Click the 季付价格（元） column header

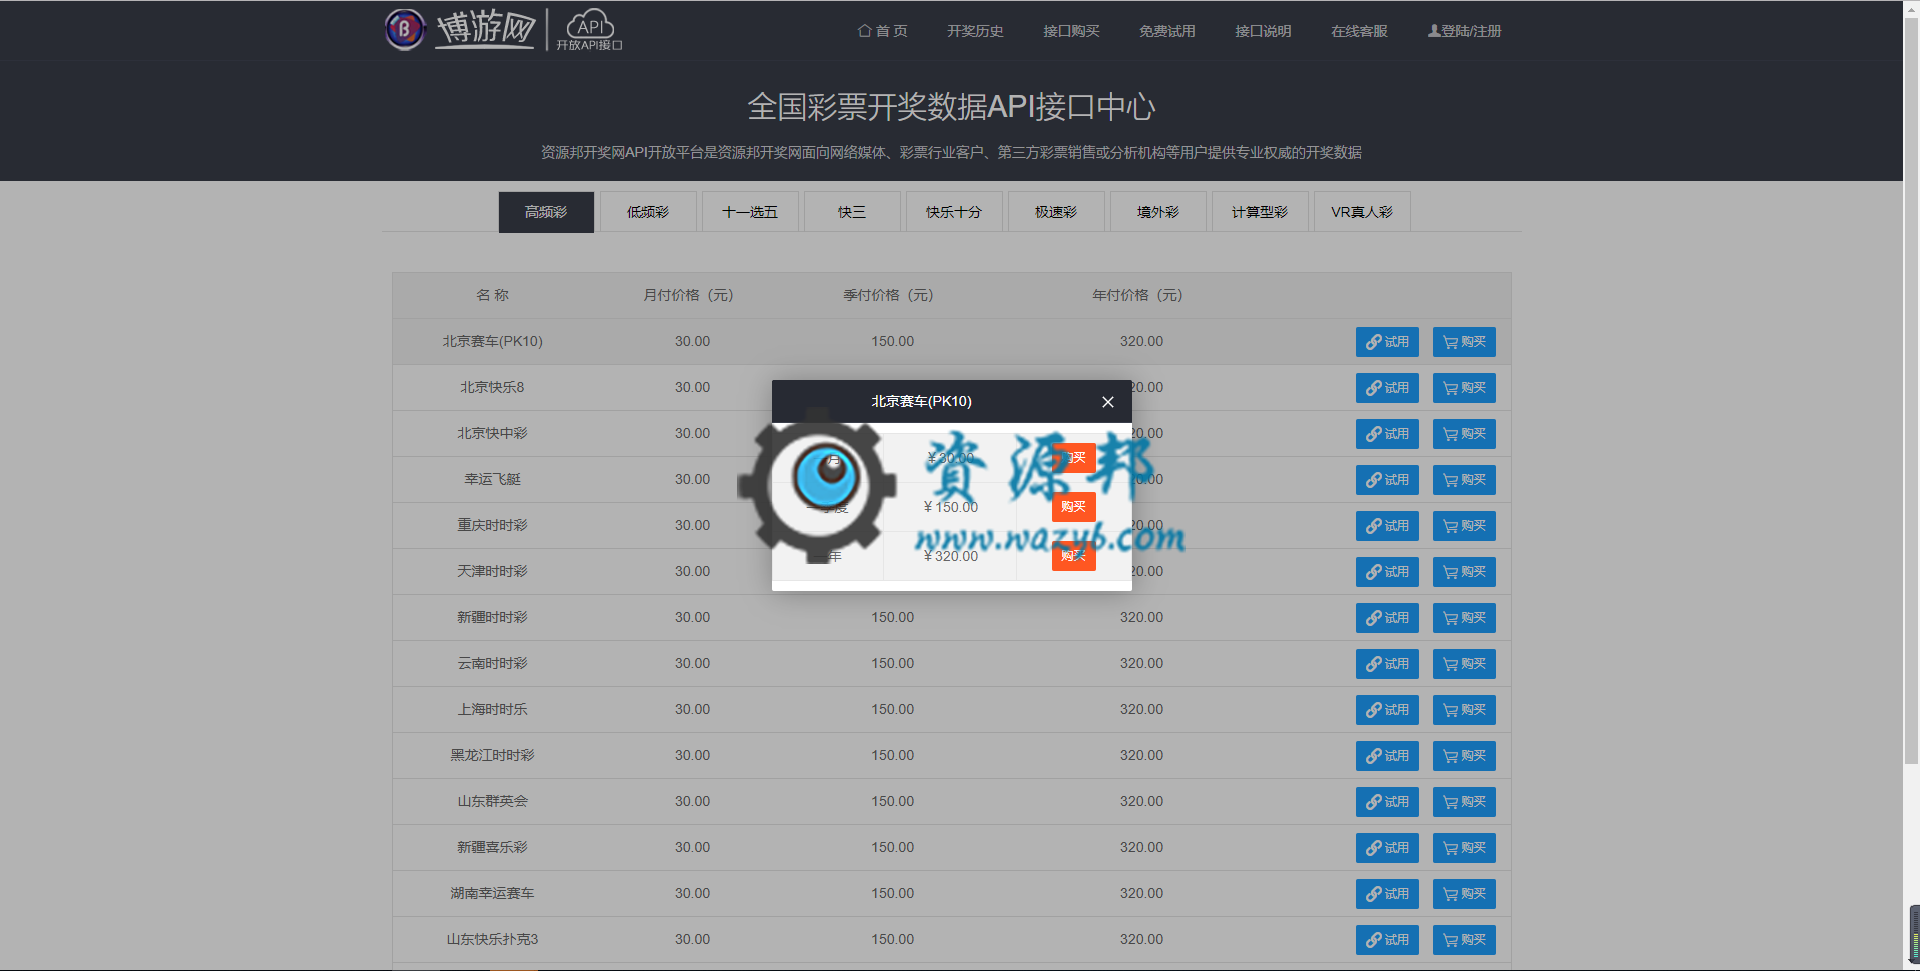click(x=888, y=295)
